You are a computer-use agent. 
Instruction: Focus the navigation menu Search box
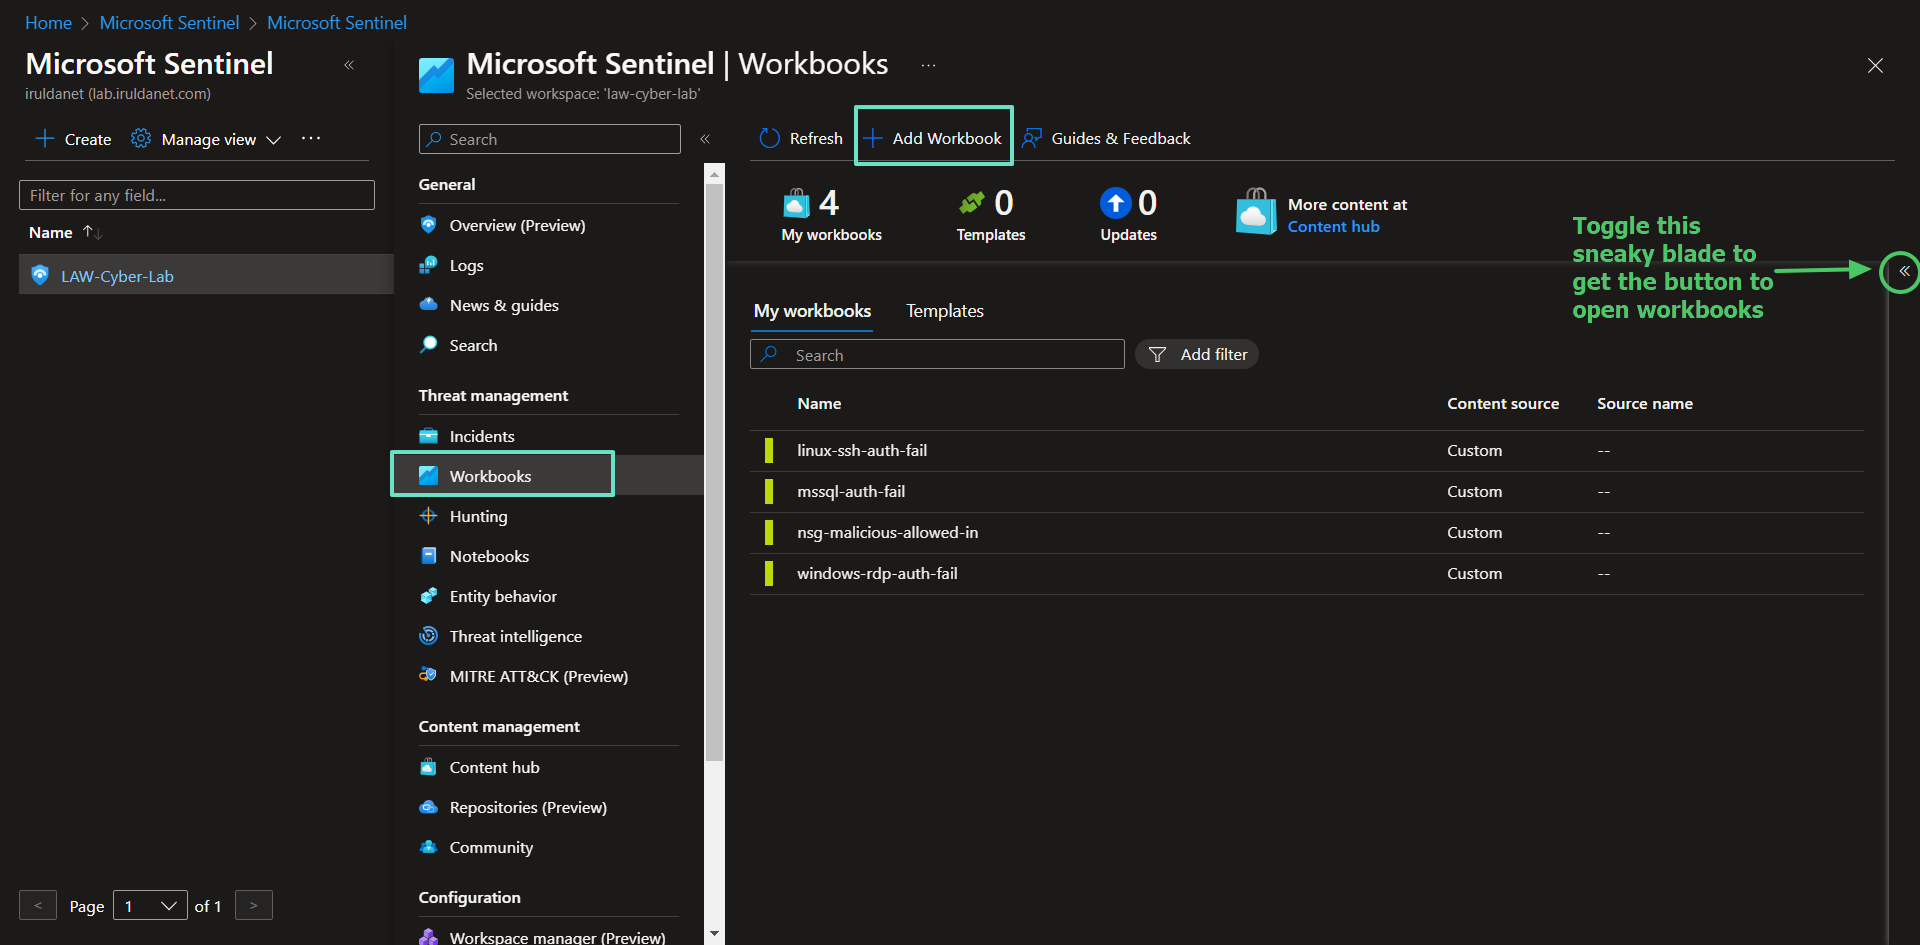point(549,139)
